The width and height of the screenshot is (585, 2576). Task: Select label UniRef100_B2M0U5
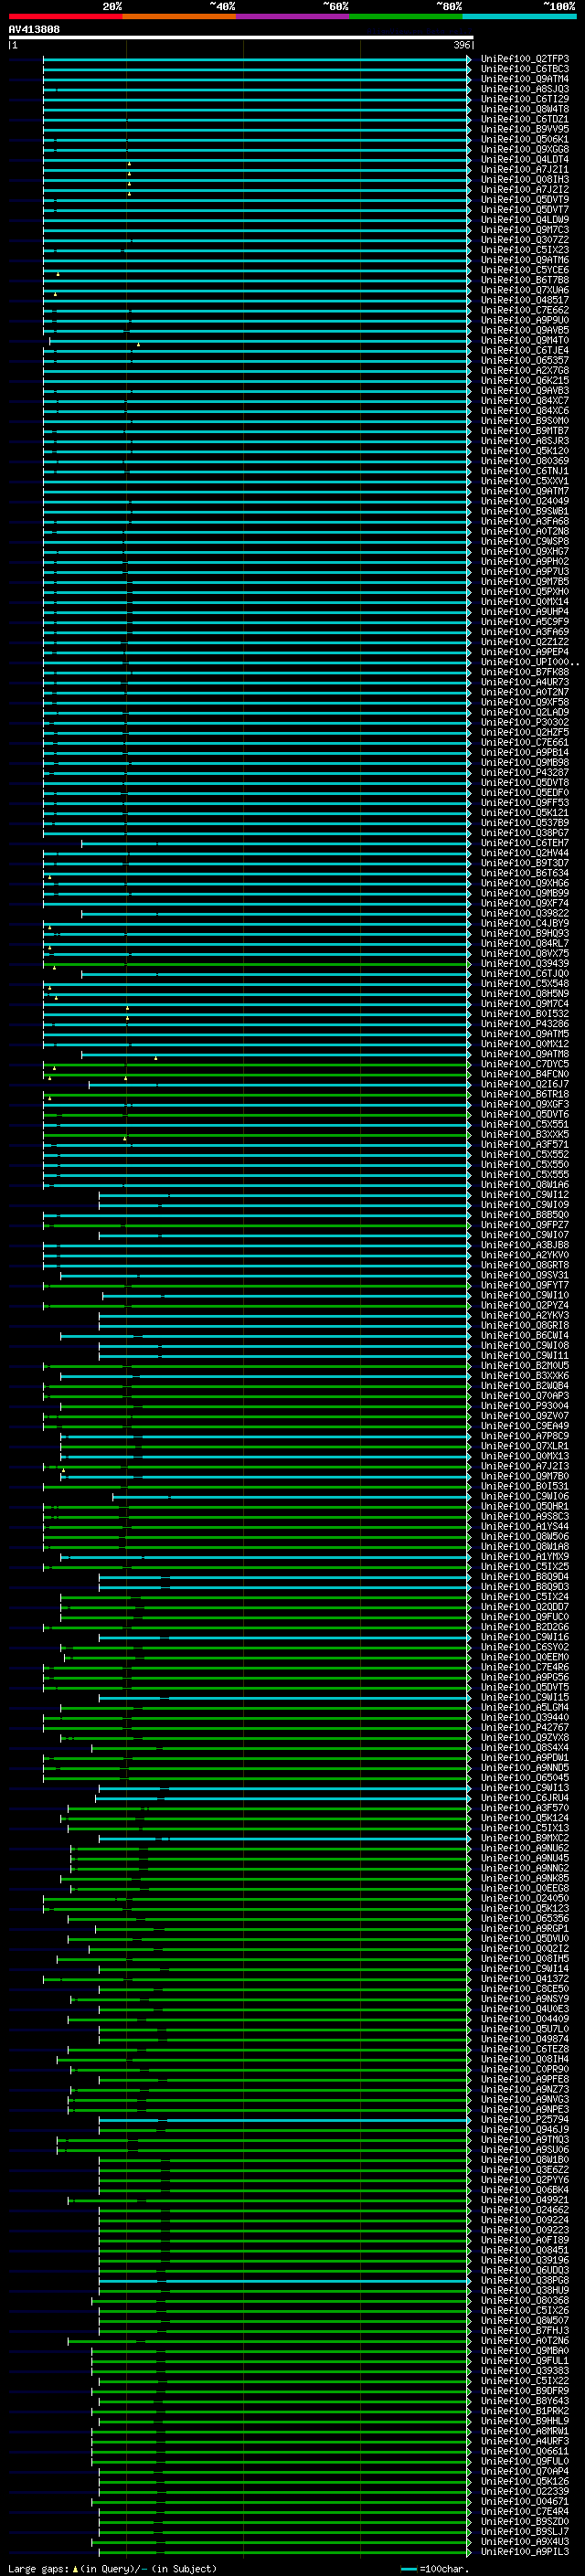pyautogui.click(x=525, y=1365)
